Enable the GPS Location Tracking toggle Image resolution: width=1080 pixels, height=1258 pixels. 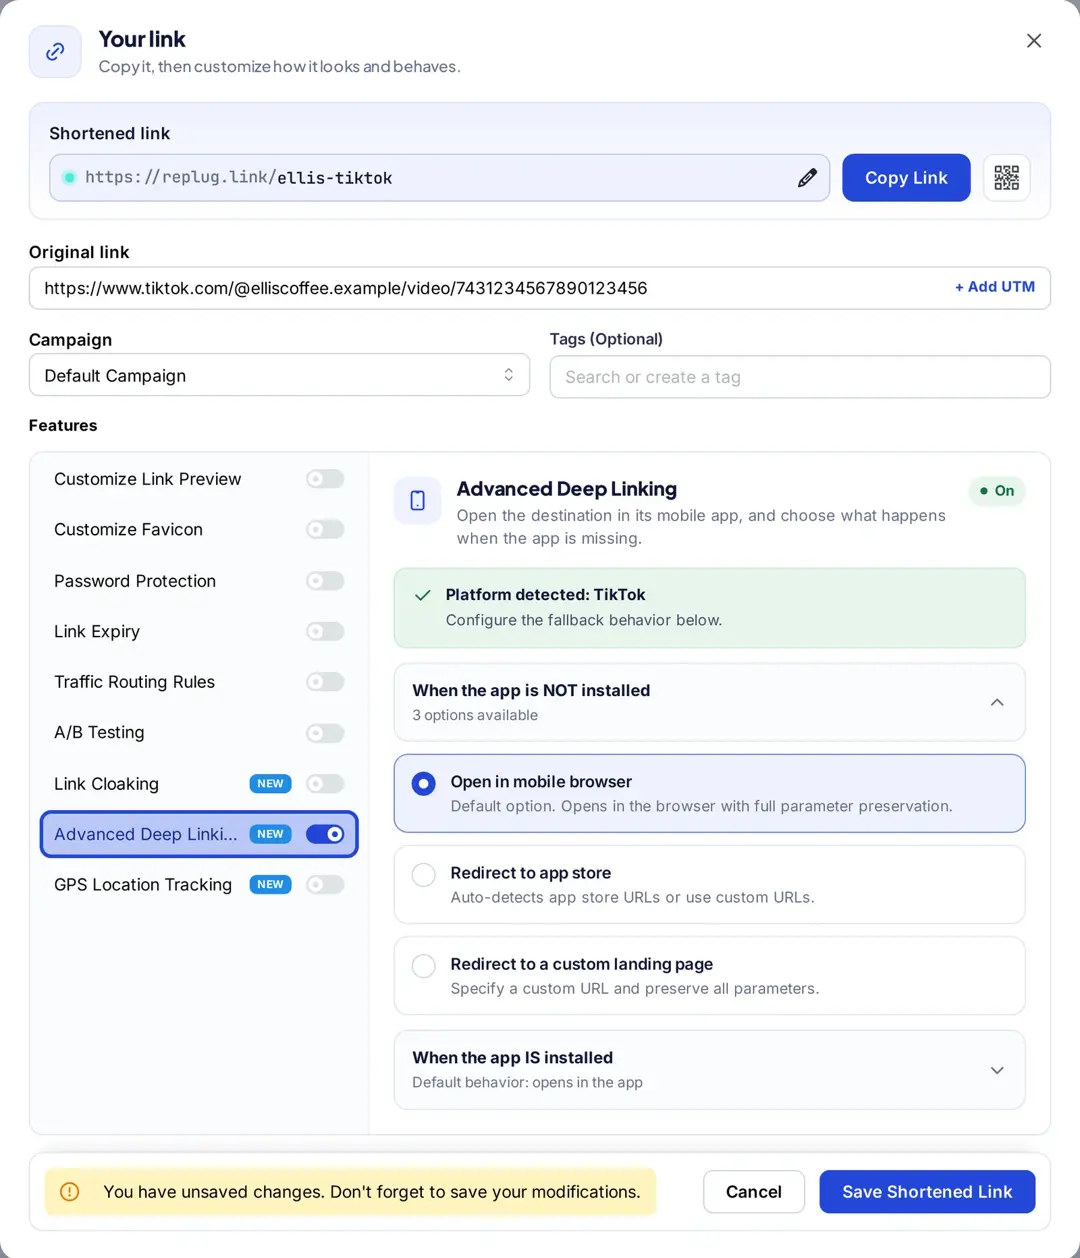[x=325, y=885]
